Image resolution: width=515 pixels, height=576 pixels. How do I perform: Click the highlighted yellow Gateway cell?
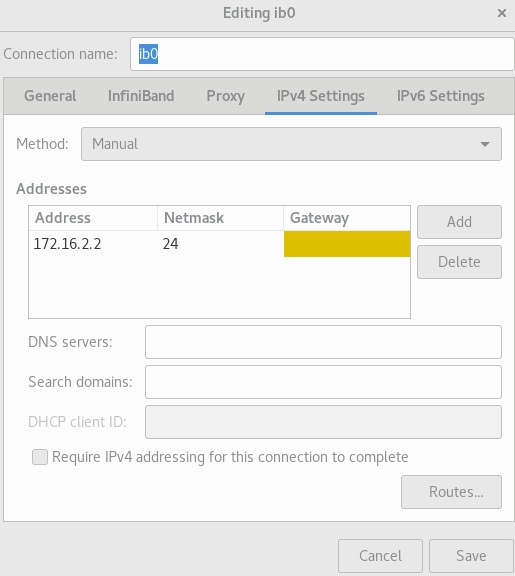coord(347,244)
